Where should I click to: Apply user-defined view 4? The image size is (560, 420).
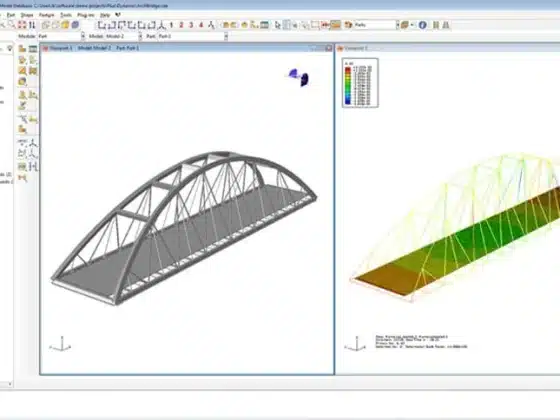coord(201,25)
